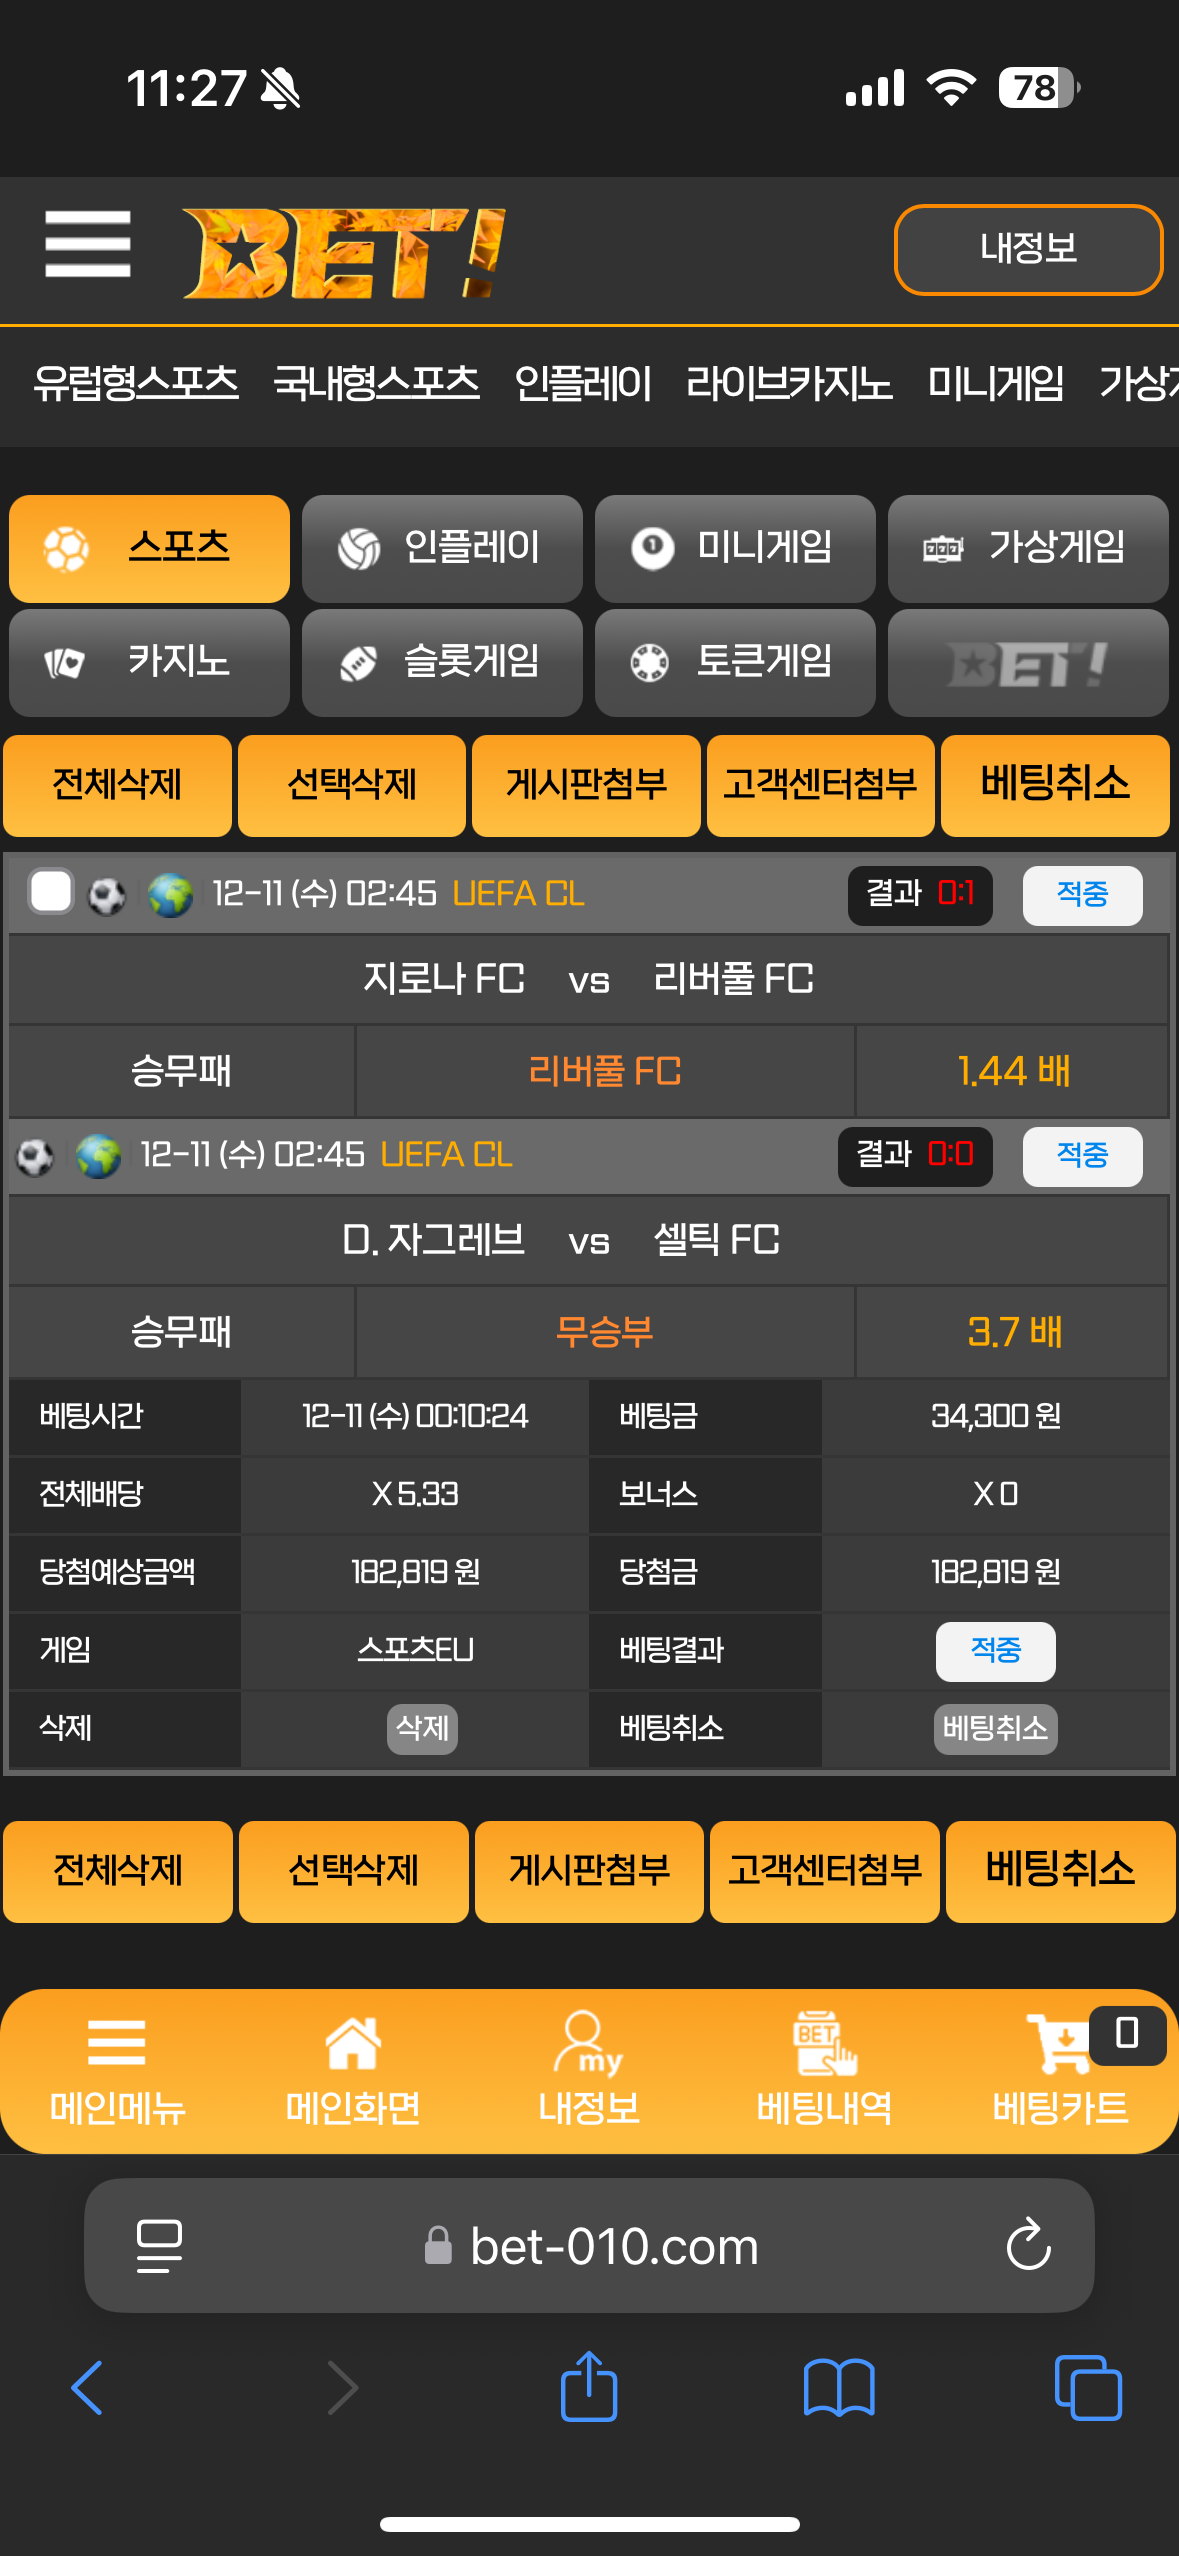This screenshot has height=2556, width=1179.
Task: Click top 전체삭제 button
Action: 117,785
